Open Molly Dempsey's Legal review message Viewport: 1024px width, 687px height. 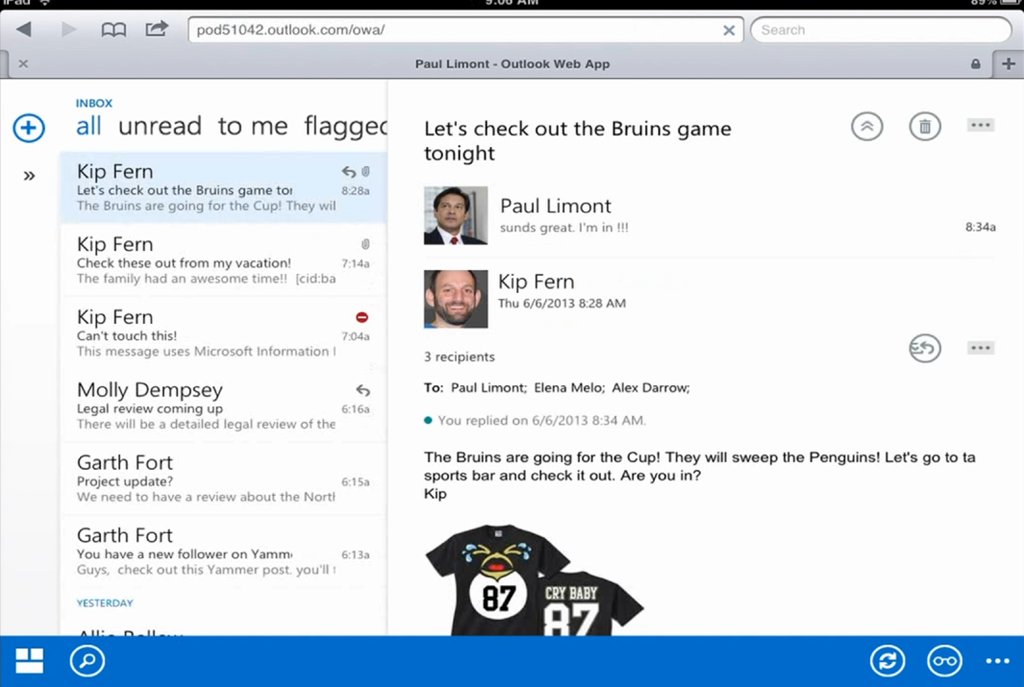point(223,406)
